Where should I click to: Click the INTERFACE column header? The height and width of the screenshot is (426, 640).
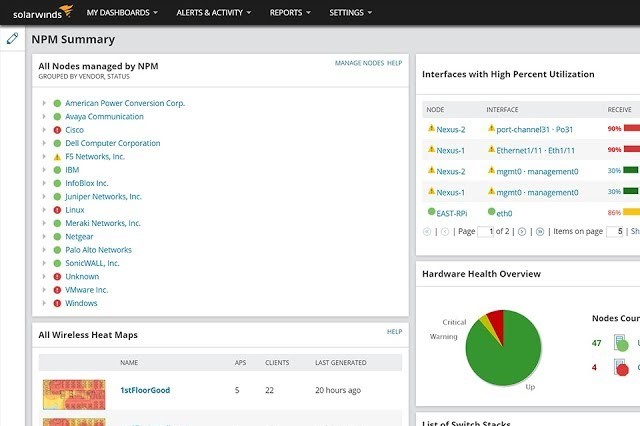click(x=502, y=110)
